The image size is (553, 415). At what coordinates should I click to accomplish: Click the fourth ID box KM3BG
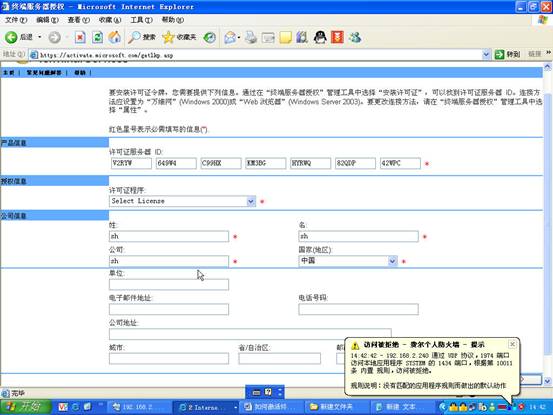click(266, 163)
